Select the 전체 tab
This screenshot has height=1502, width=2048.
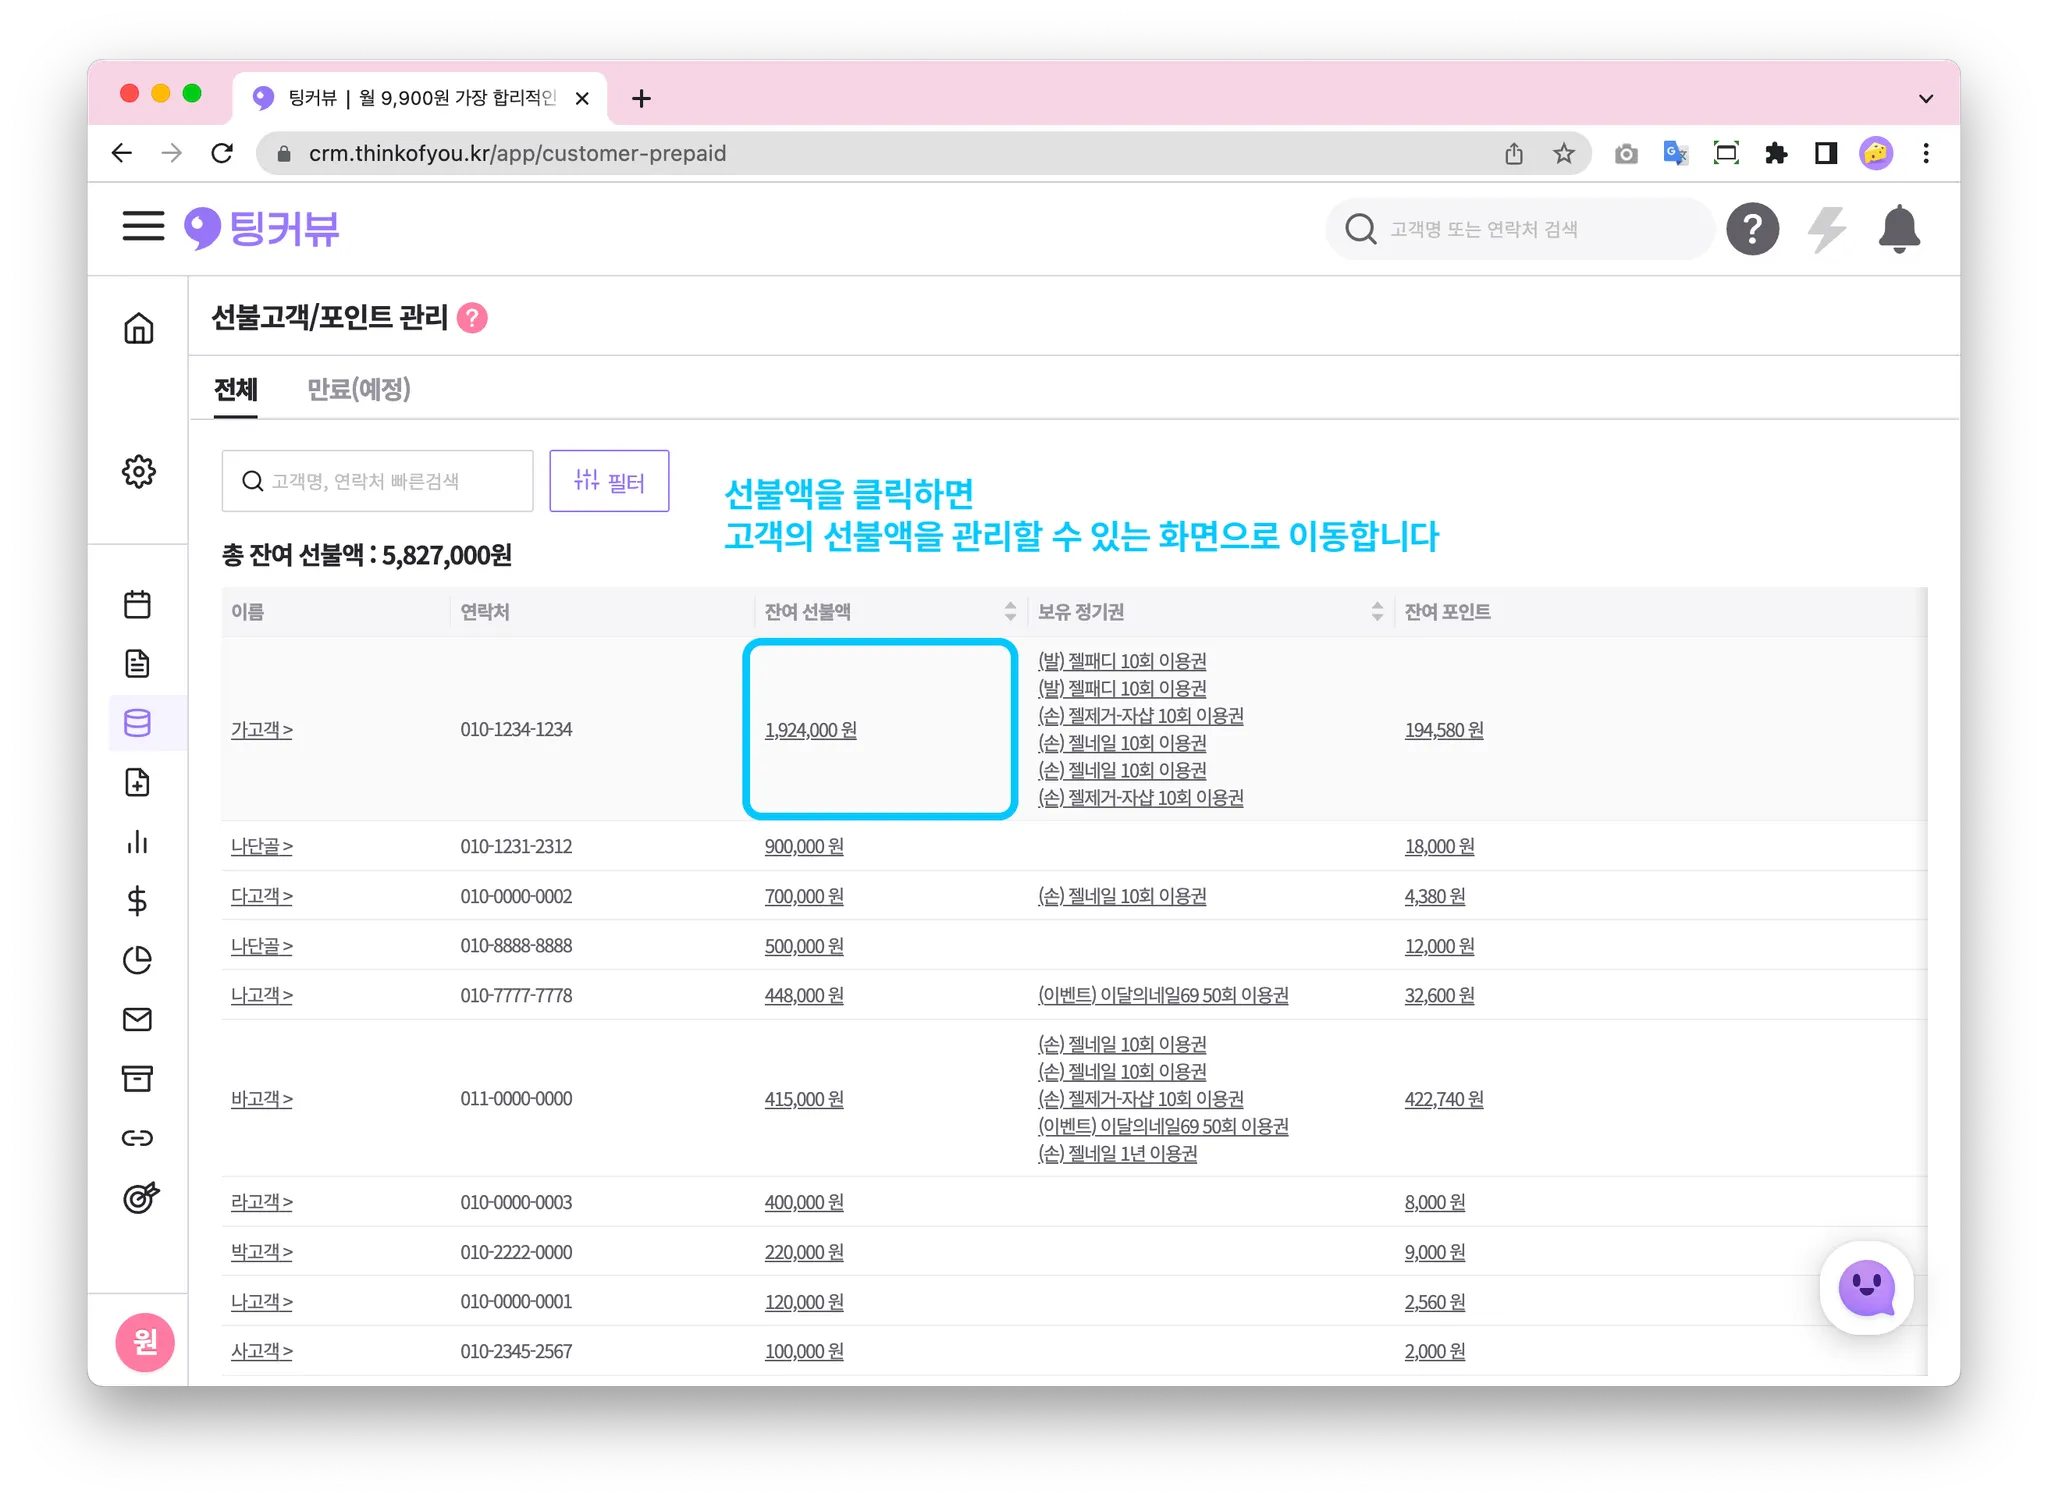236,389
